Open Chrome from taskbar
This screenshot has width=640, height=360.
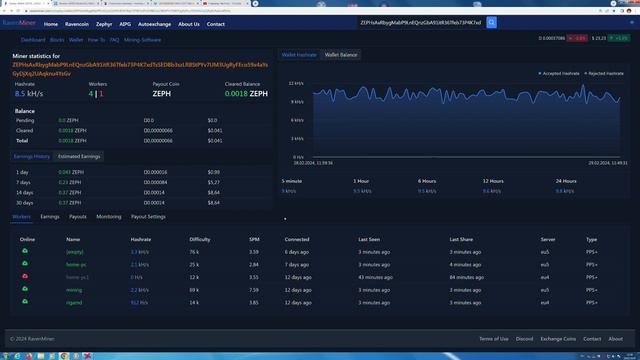click(x=64, y=356)
